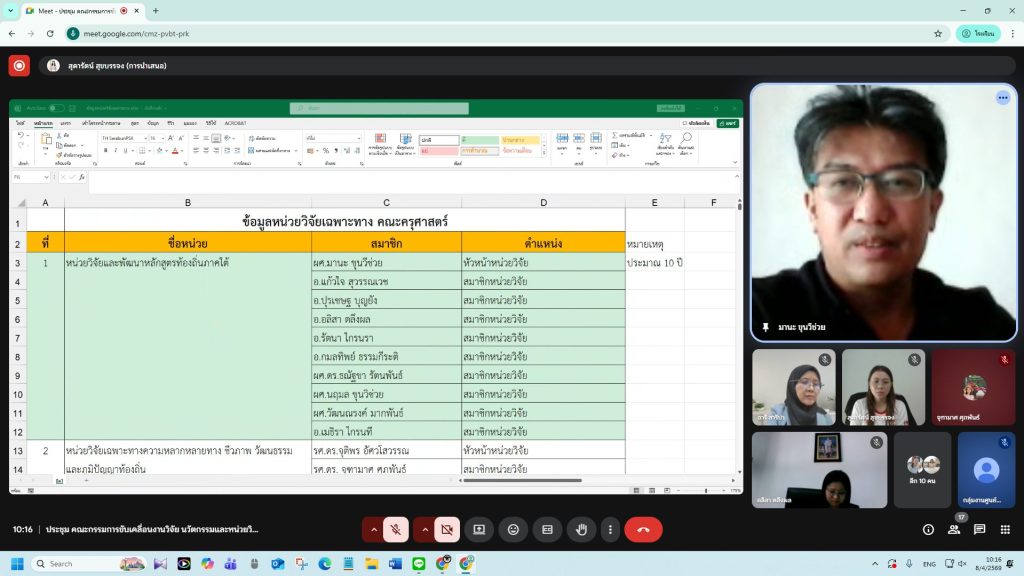Screen dimensions: 1024x576
Task: Click the present screen icon
Action: click(x=479, y=530)
